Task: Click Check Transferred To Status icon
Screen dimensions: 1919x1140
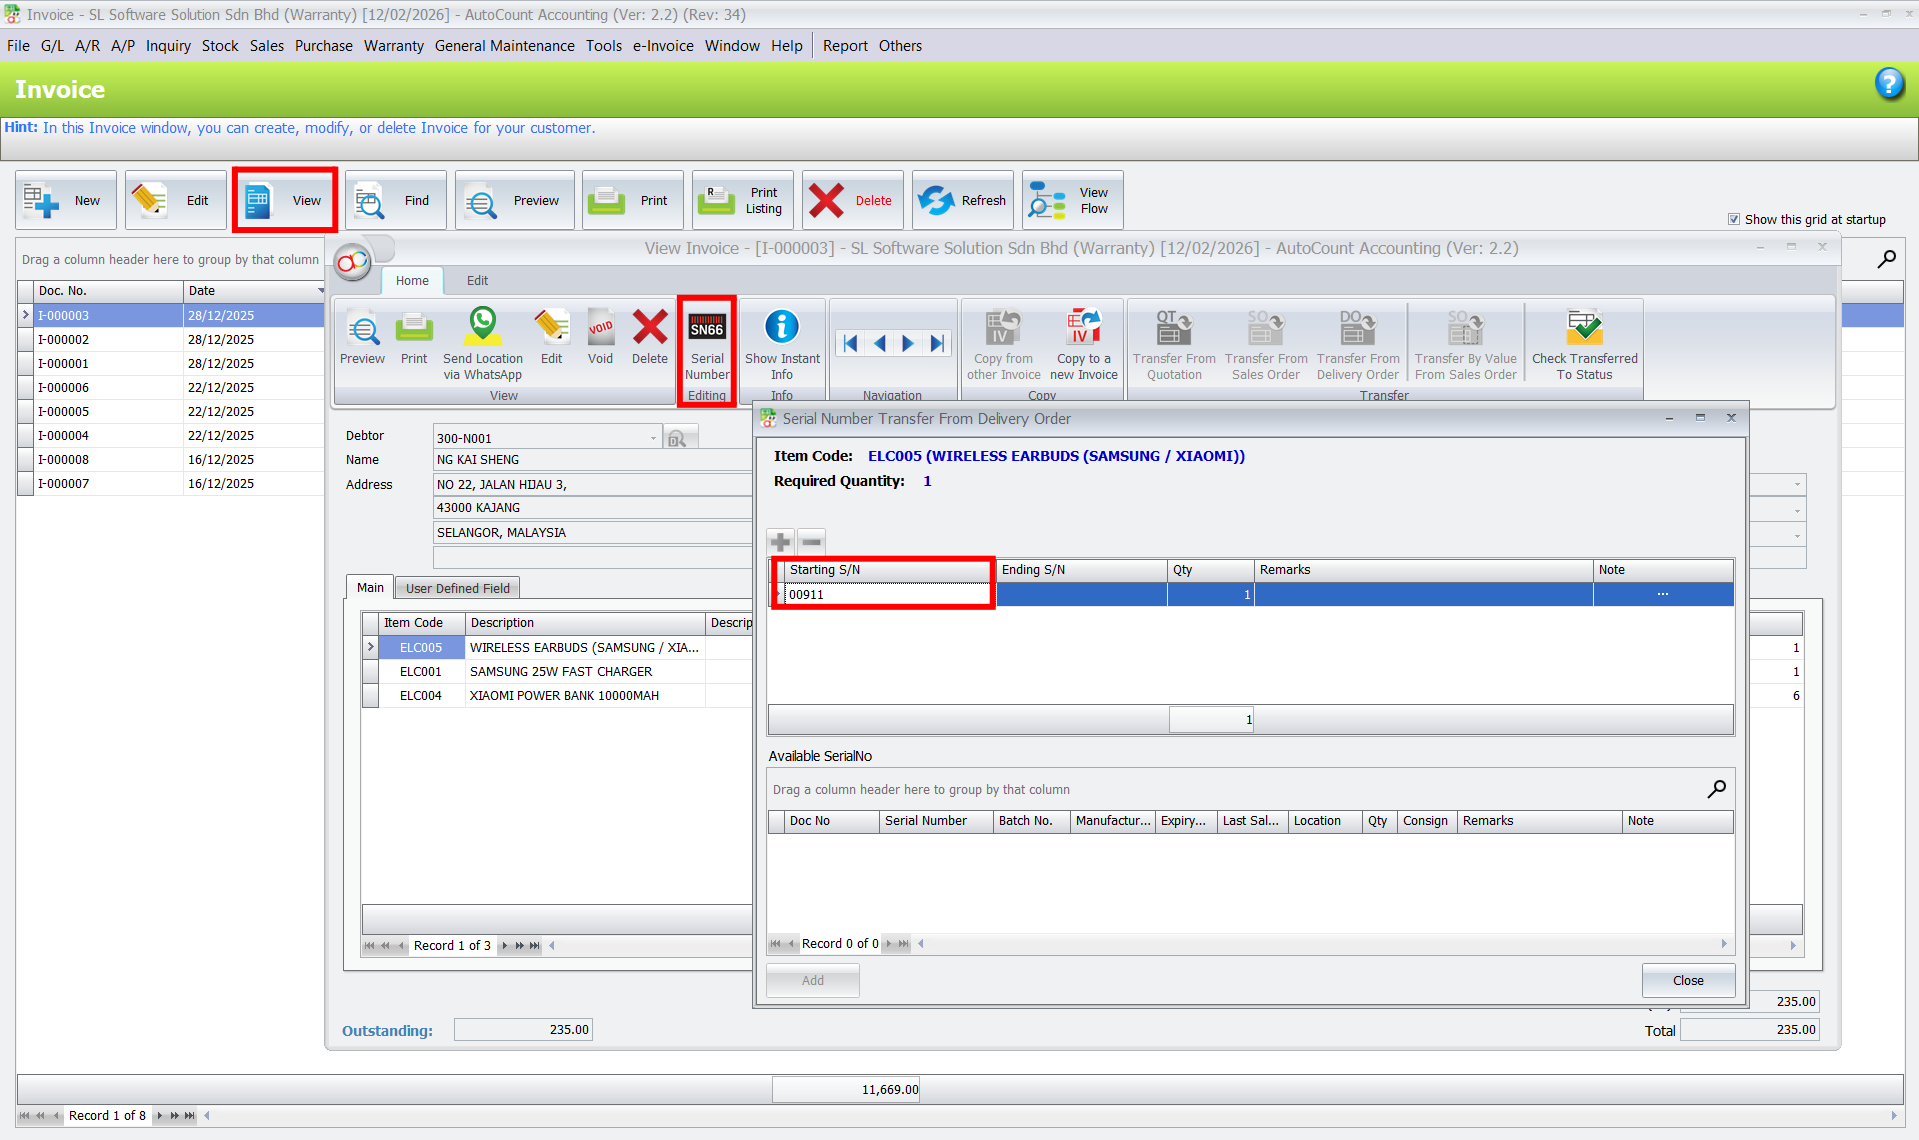Action: click(x=1584, y=345)
